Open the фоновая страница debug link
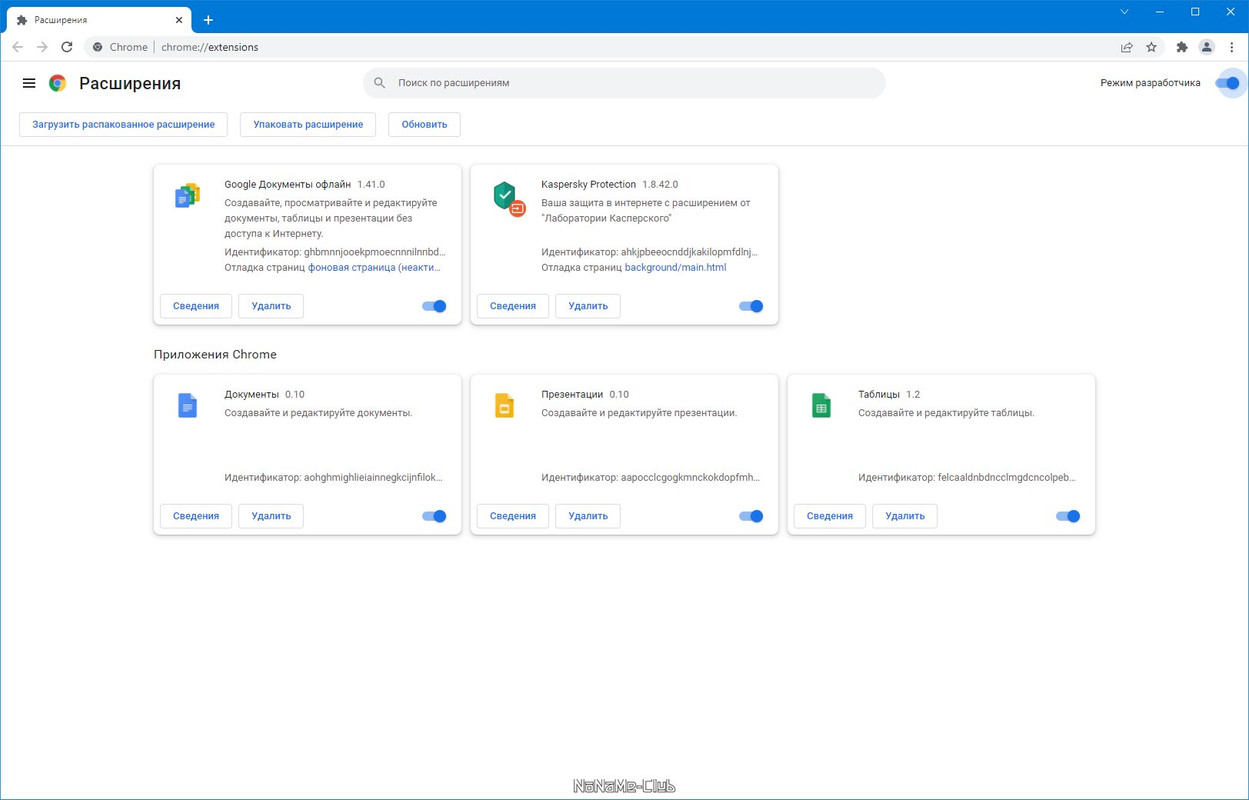1249x800 pixels. click(374, 268)
